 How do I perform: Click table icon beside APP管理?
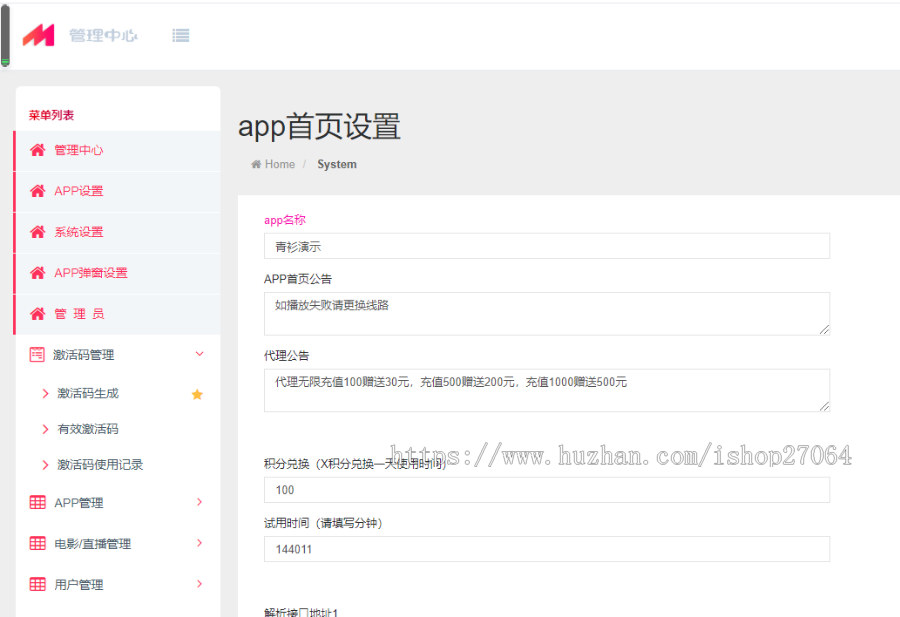(x=37, y=503)
